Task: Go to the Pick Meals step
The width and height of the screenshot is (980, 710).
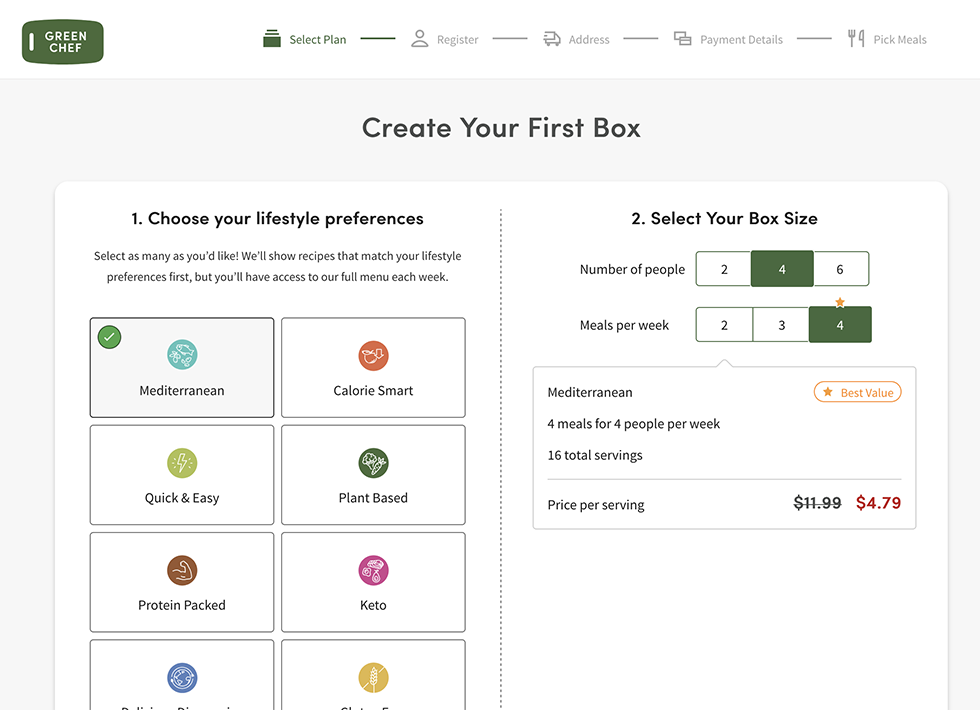Action: point(887,39)
